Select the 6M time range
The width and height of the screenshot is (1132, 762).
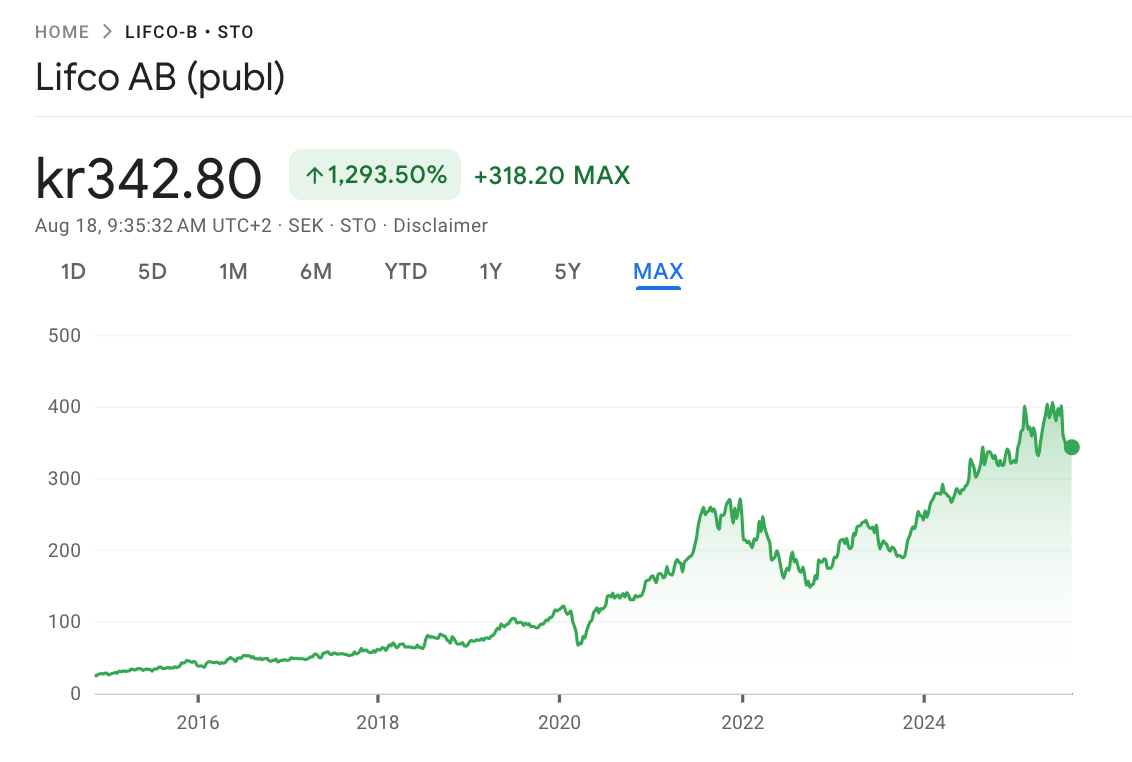click(316, 271)
